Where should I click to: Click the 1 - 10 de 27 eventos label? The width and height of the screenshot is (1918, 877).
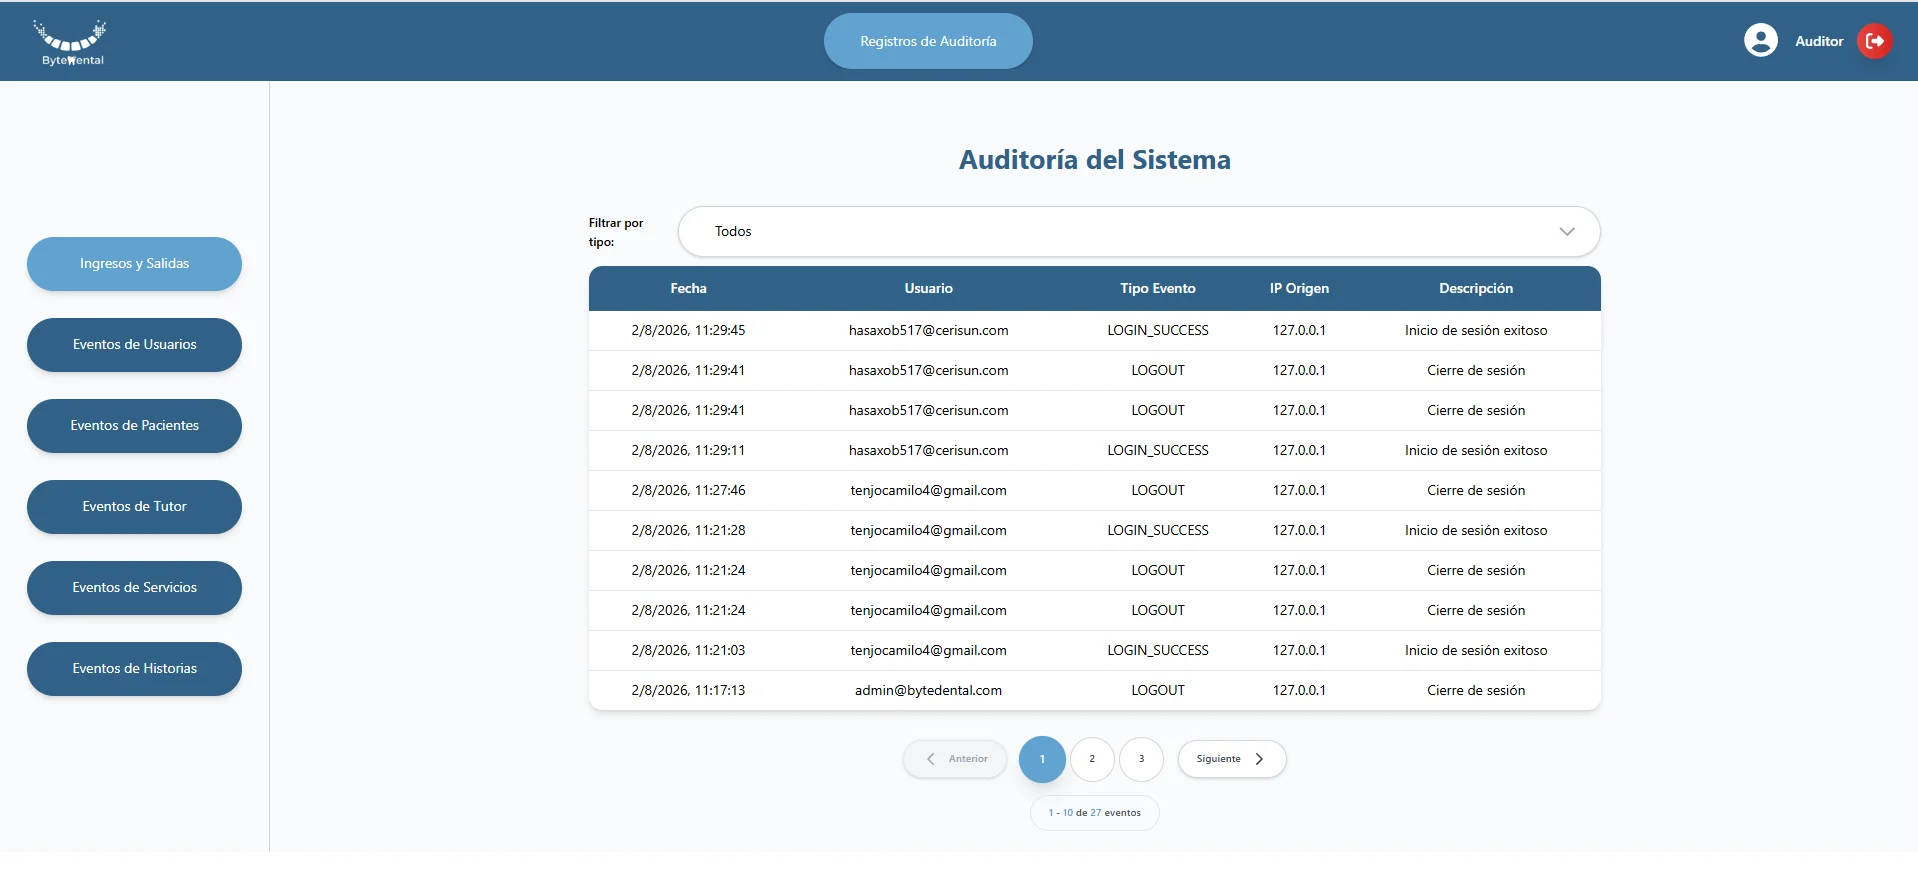click(1094, 813)
